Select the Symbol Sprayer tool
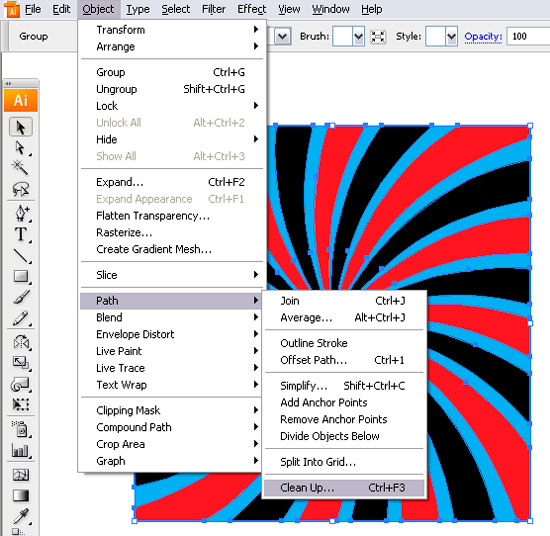 tap(21, 429)
